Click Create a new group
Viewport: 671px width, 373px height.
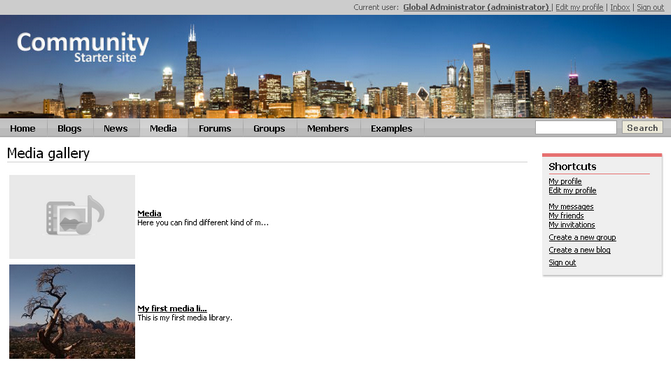tap(582, 237)
